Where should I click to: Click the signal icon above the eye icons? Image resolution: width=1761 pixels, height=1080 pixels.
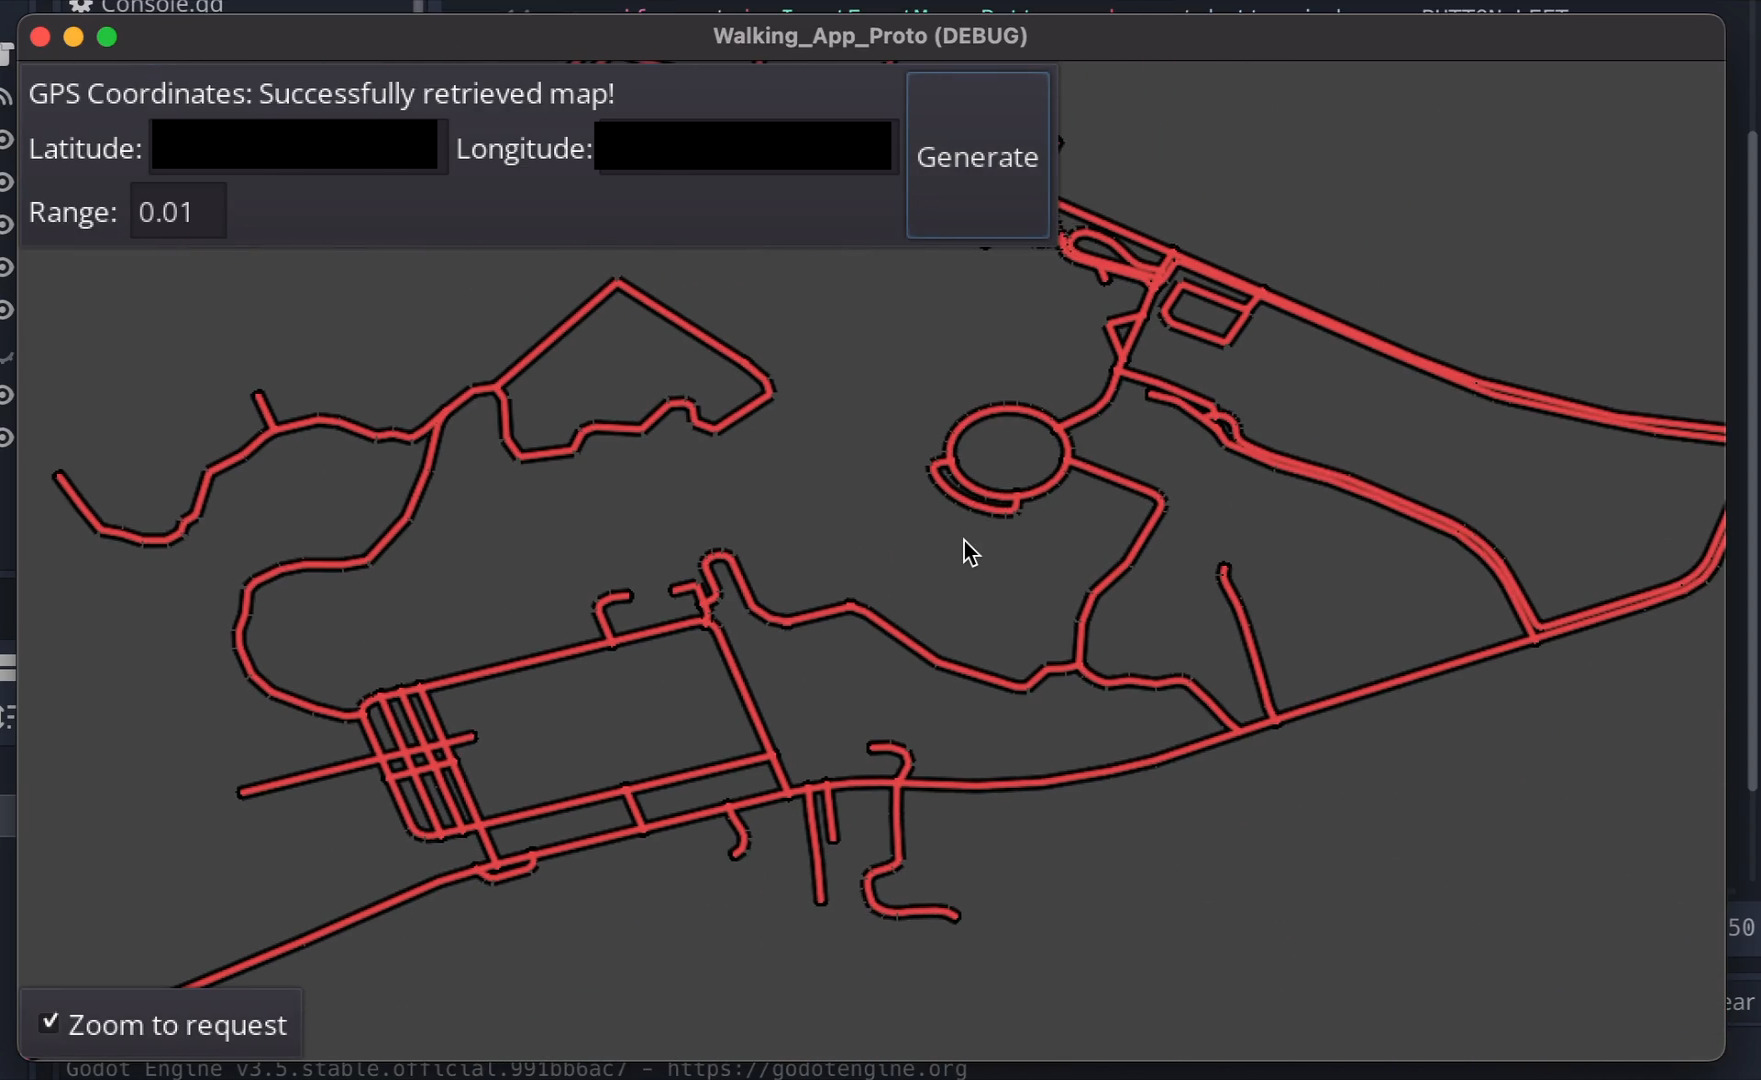(x=5, y=96)
